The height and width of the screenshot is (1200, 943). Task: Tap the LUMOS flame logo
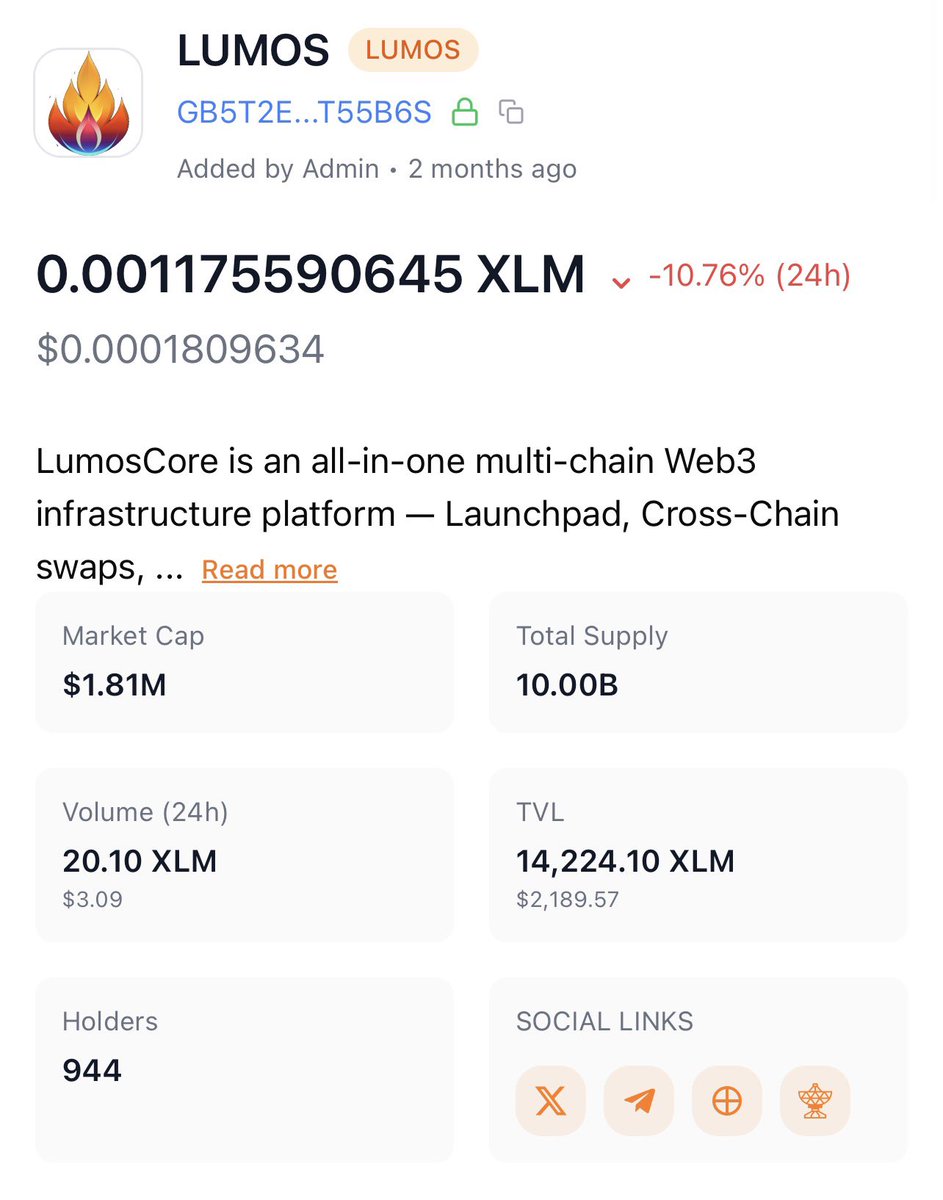pyautogui.click(x=88, y=103)
